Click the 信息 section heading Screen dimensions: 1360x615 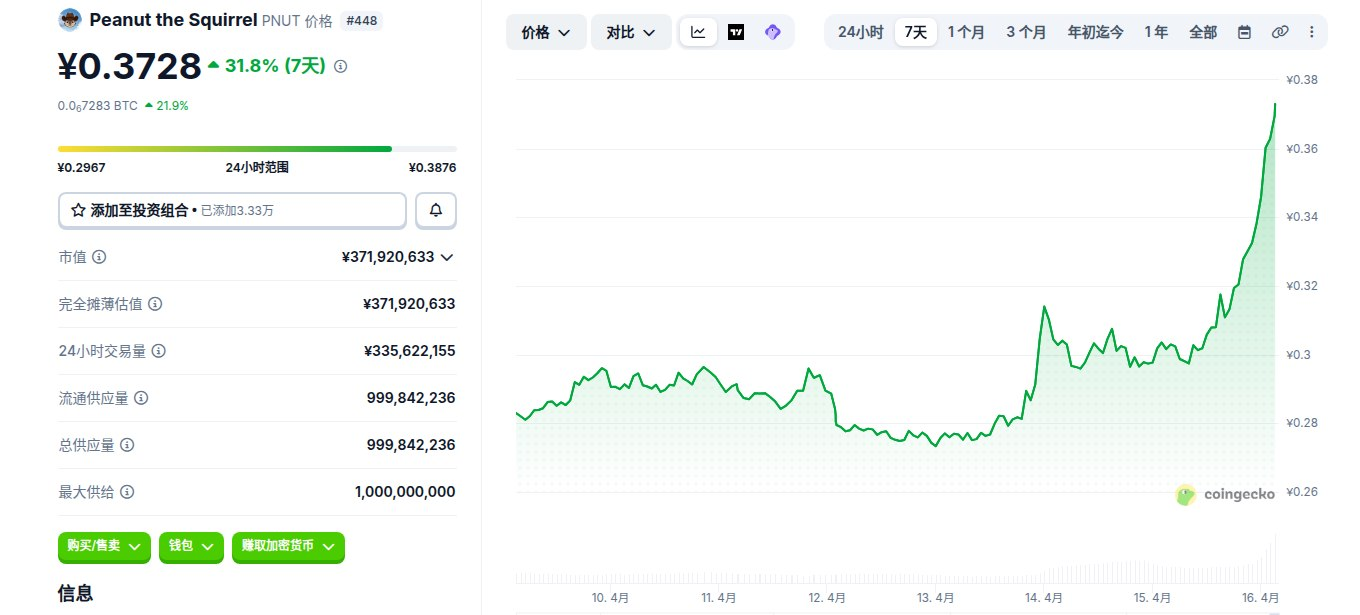point(76,593)
